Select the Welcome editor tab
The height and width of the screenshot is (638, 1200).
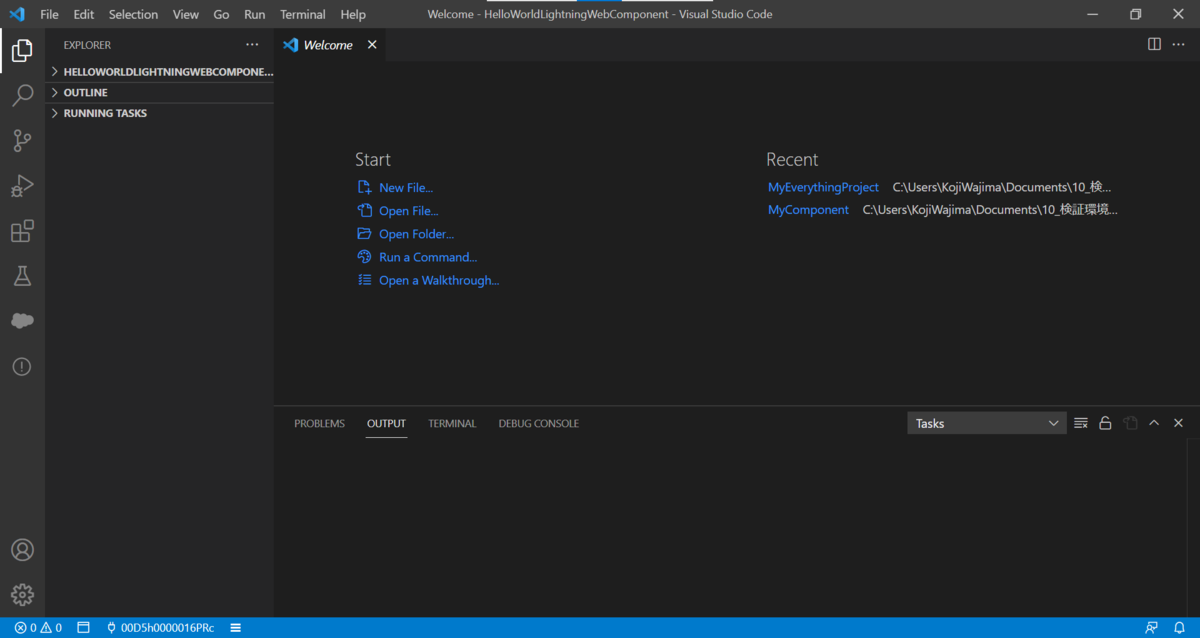[330, 45]
